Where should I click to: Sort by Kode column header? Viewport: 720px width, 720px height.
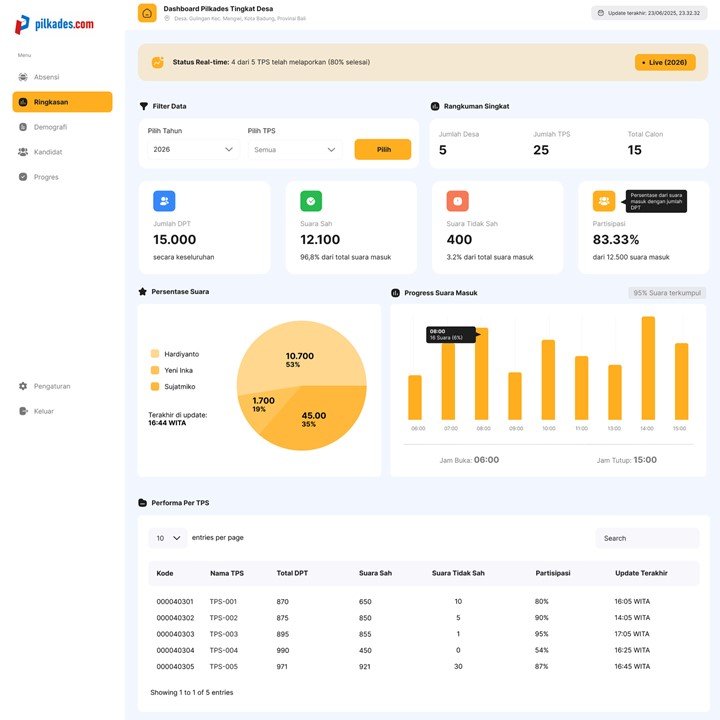(165, 573)
